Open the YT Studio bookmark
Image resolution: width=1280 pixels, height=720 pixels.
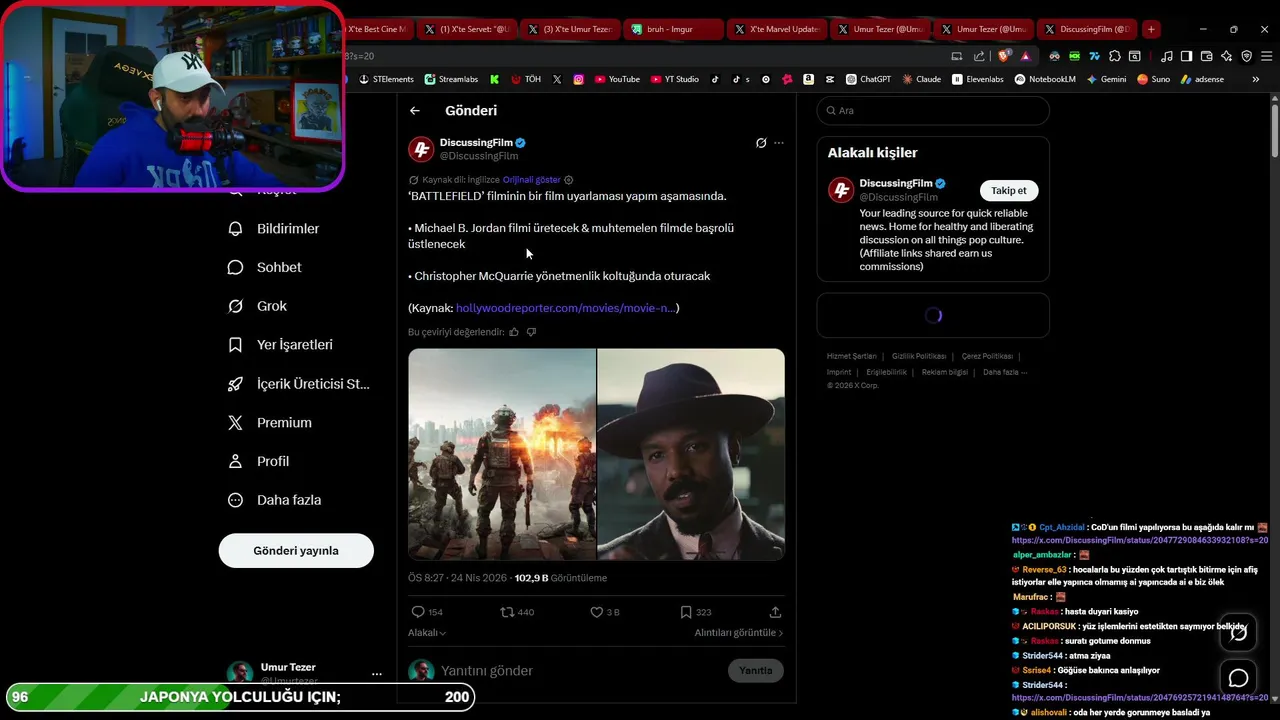tap(675, 79)
